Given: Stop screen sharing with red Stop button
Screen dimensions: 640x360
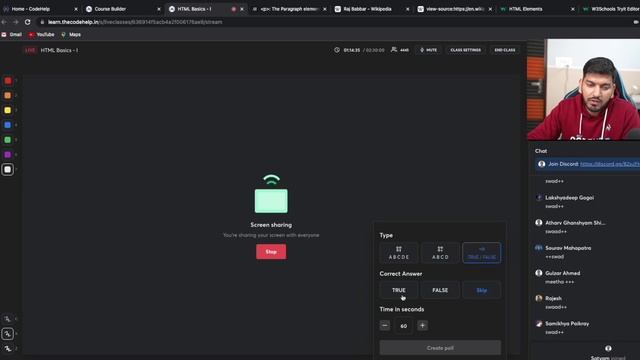Looking at the screenshot, I should point(271,252).
